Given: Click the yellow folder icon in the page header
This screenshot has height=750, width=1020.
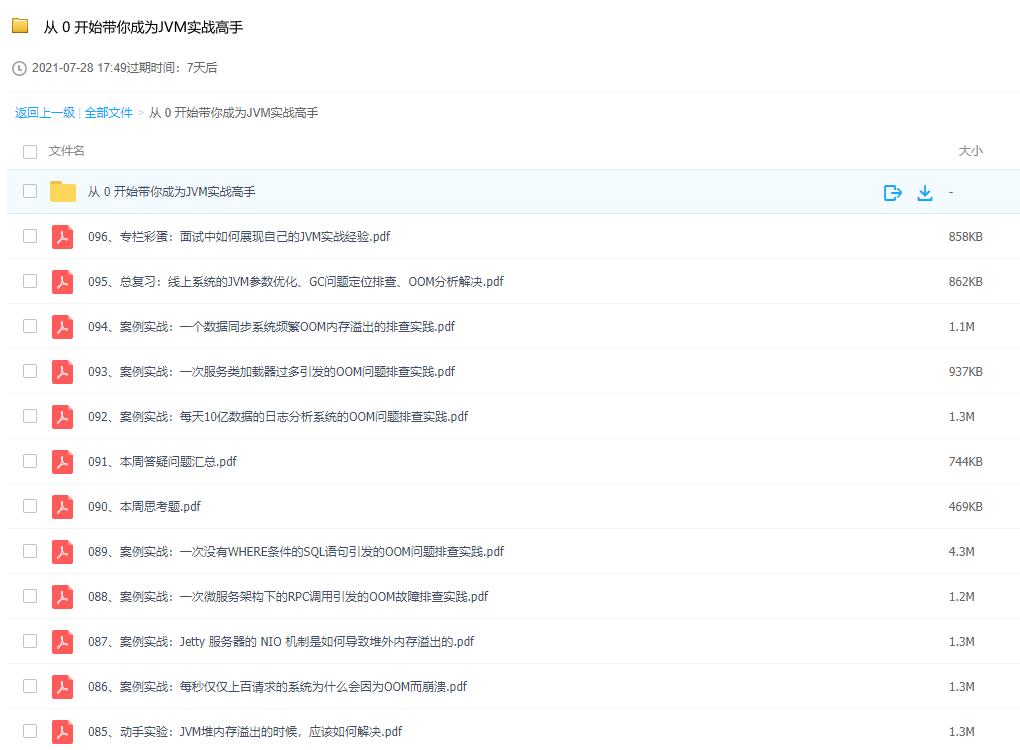Looking at the screenshot, I should click(x=21, y=28).
